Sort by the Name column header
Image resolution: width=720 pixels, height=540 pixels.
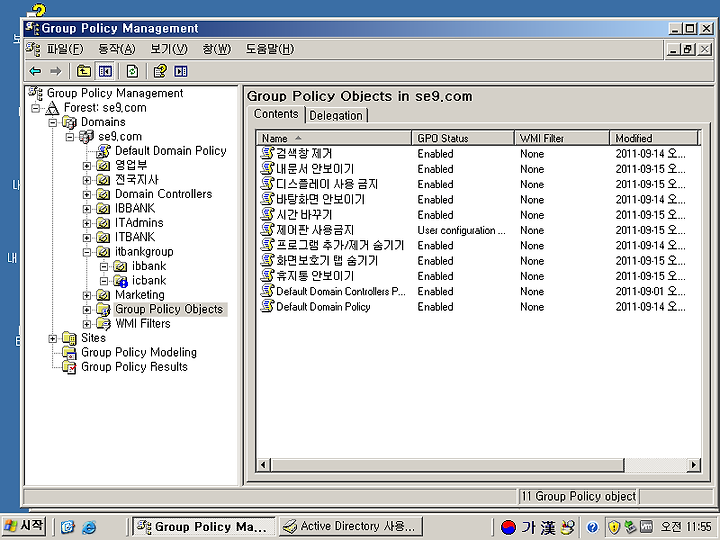tap(334, 138)
